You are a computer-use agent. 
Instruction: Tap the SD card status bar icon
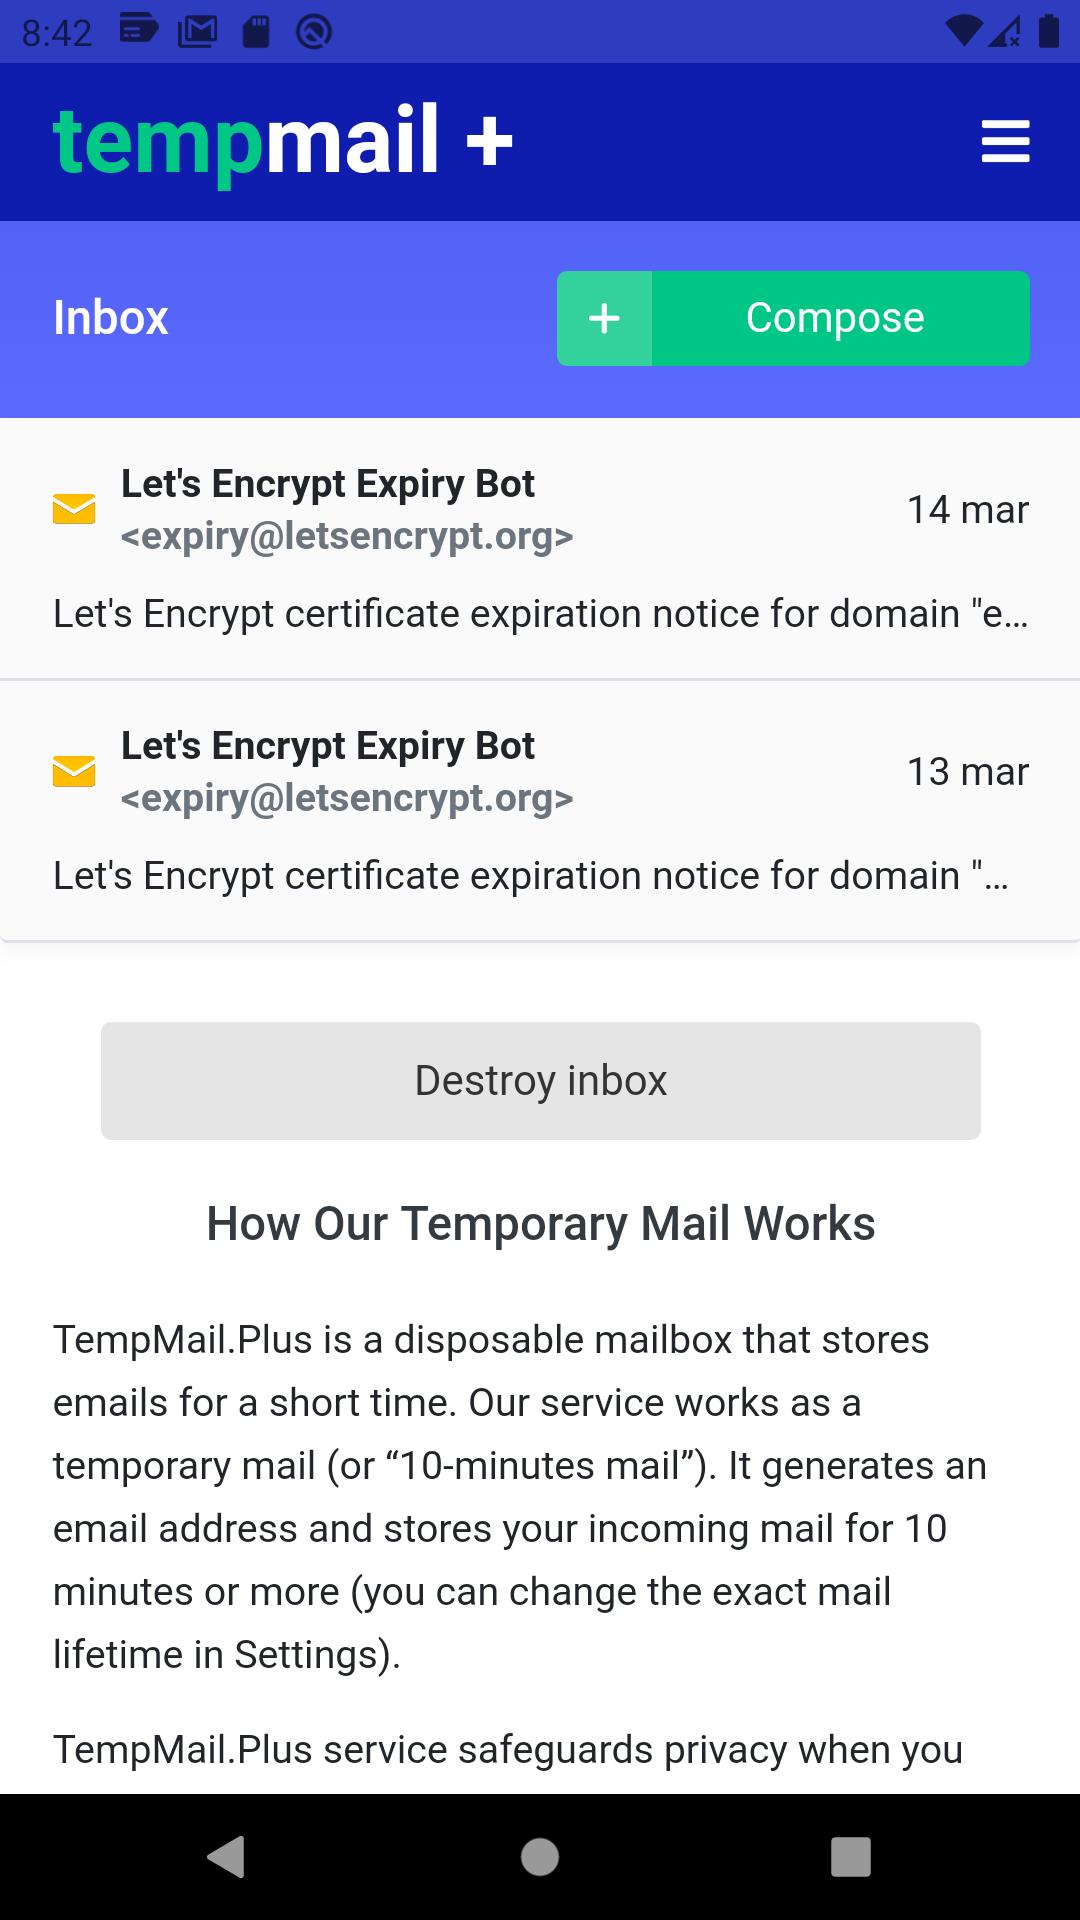click(256, 32)
